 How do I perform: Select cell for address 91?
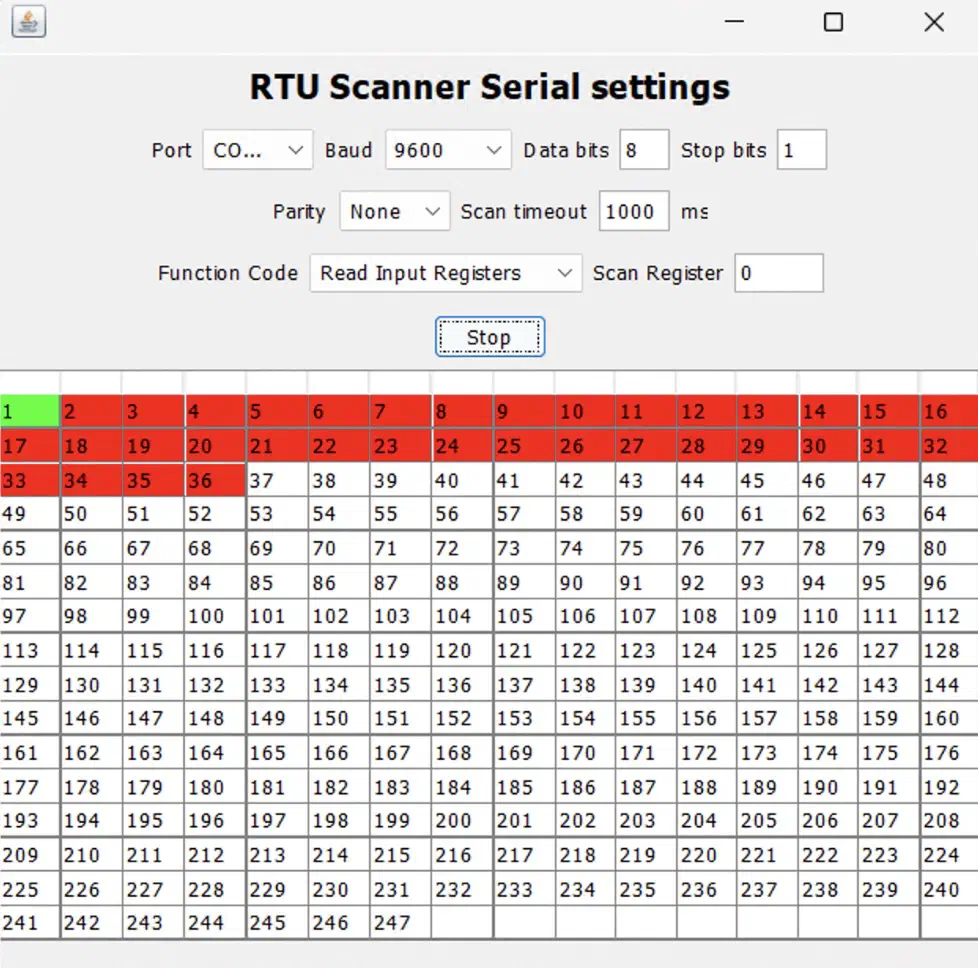coord(646,583)
